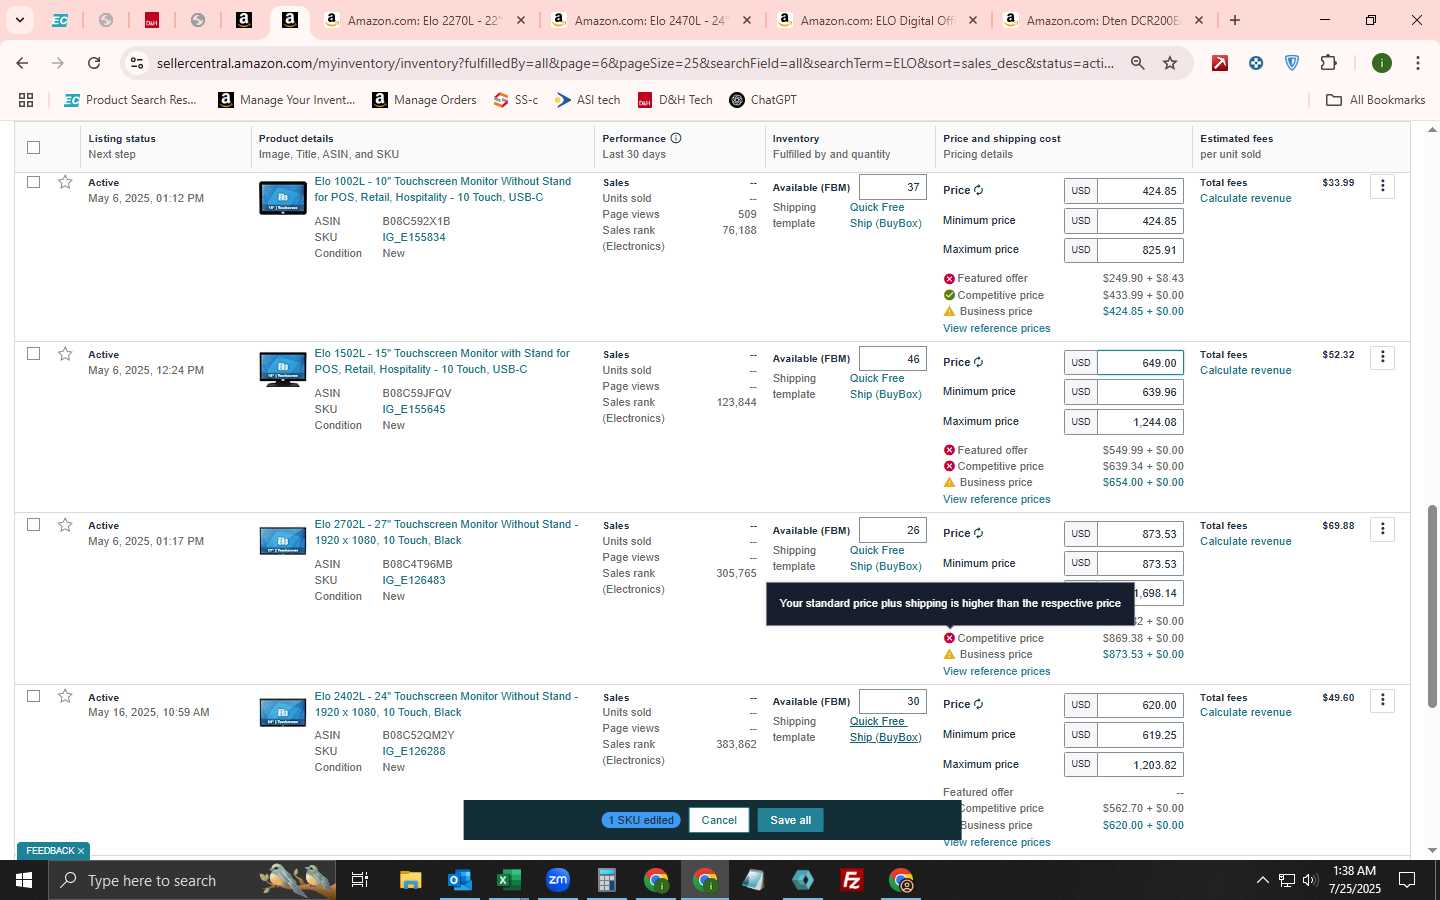The width and height of the screenshot is (1440, 900).
Task: Select the Elo 2402L listing checkbox
Action: 33,696
